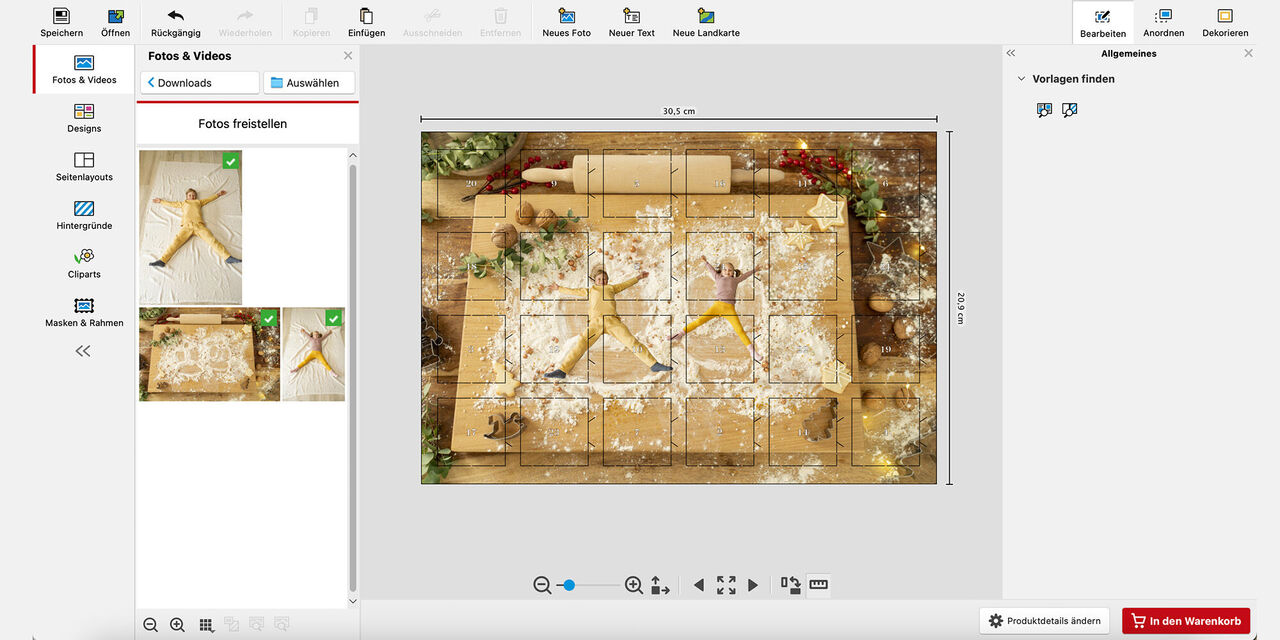Switch to the Dekorieren tab
1280x640 pixels.
click(x=1225, y=22)
